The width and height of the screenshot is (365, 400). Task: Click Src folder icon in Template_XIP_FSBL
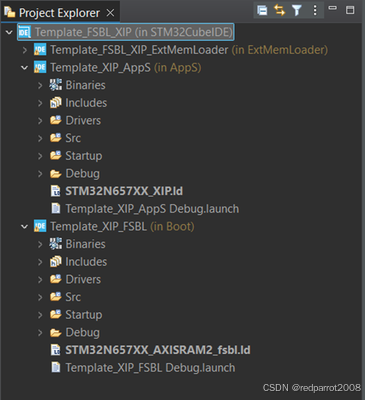tap(56, 297)
